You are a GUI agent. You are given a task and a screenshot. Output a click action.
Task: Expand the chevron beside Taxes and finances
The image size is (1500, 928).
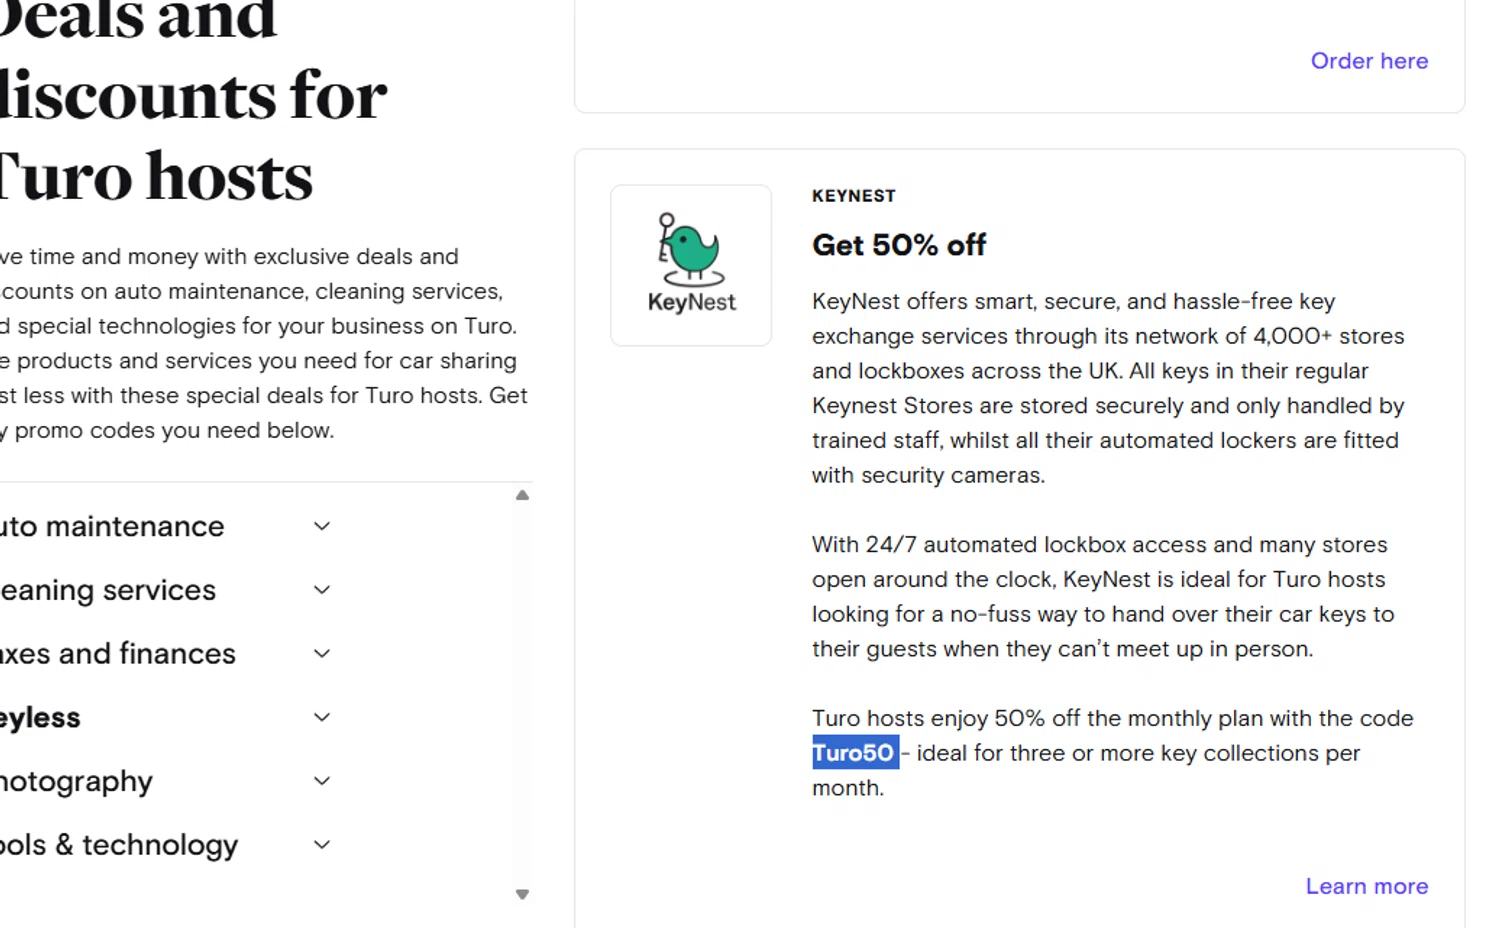[x=322, y=654]
